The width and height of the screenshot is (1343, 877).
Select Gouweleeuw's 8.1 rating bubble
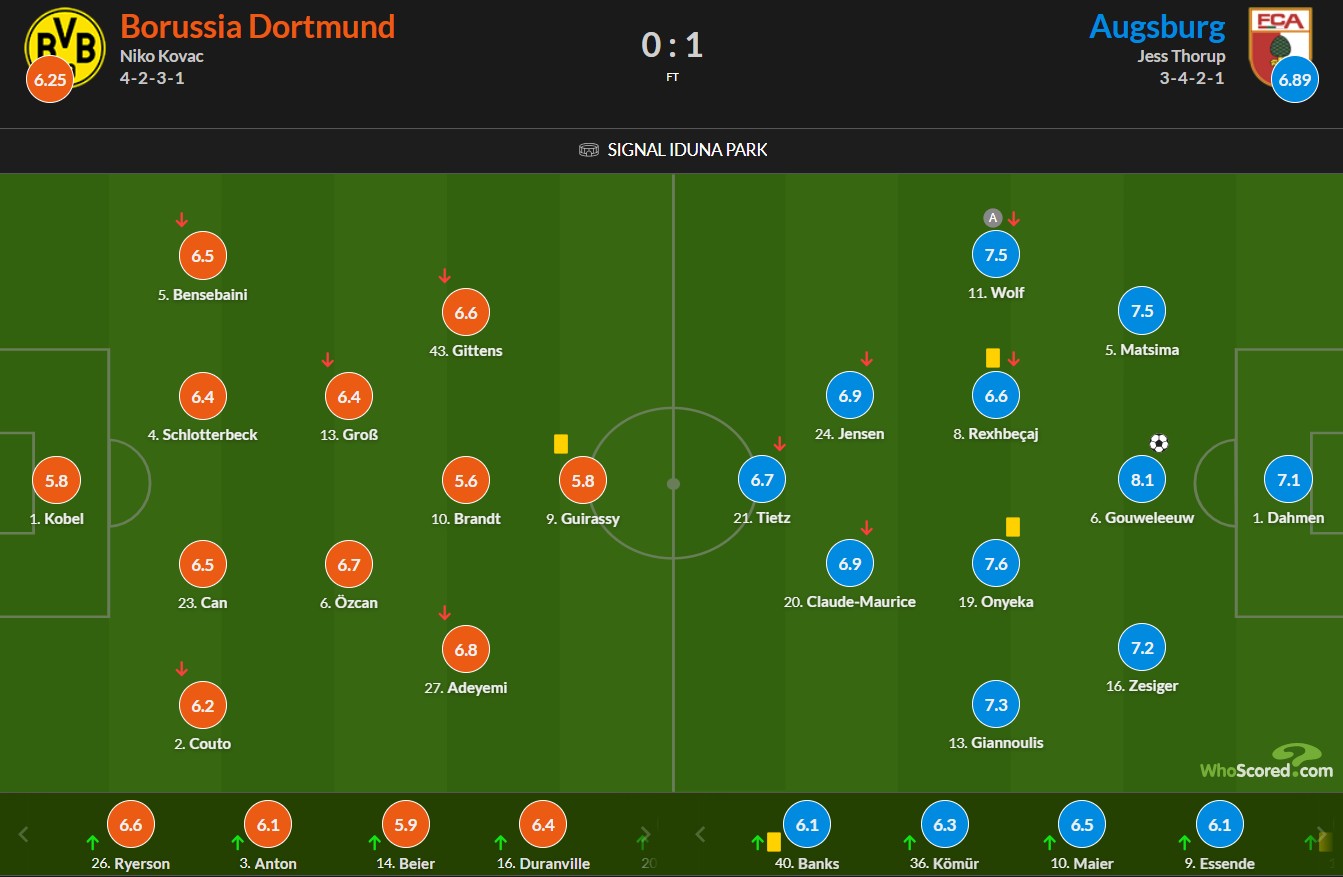(1142, 480)
